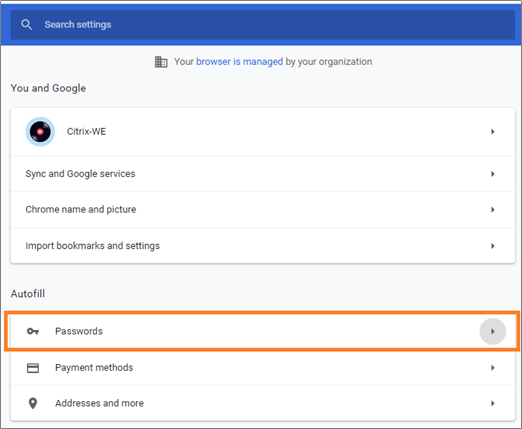Open Chrome name and picture
The width and height of the screenshot is (522, 429).
263,210
